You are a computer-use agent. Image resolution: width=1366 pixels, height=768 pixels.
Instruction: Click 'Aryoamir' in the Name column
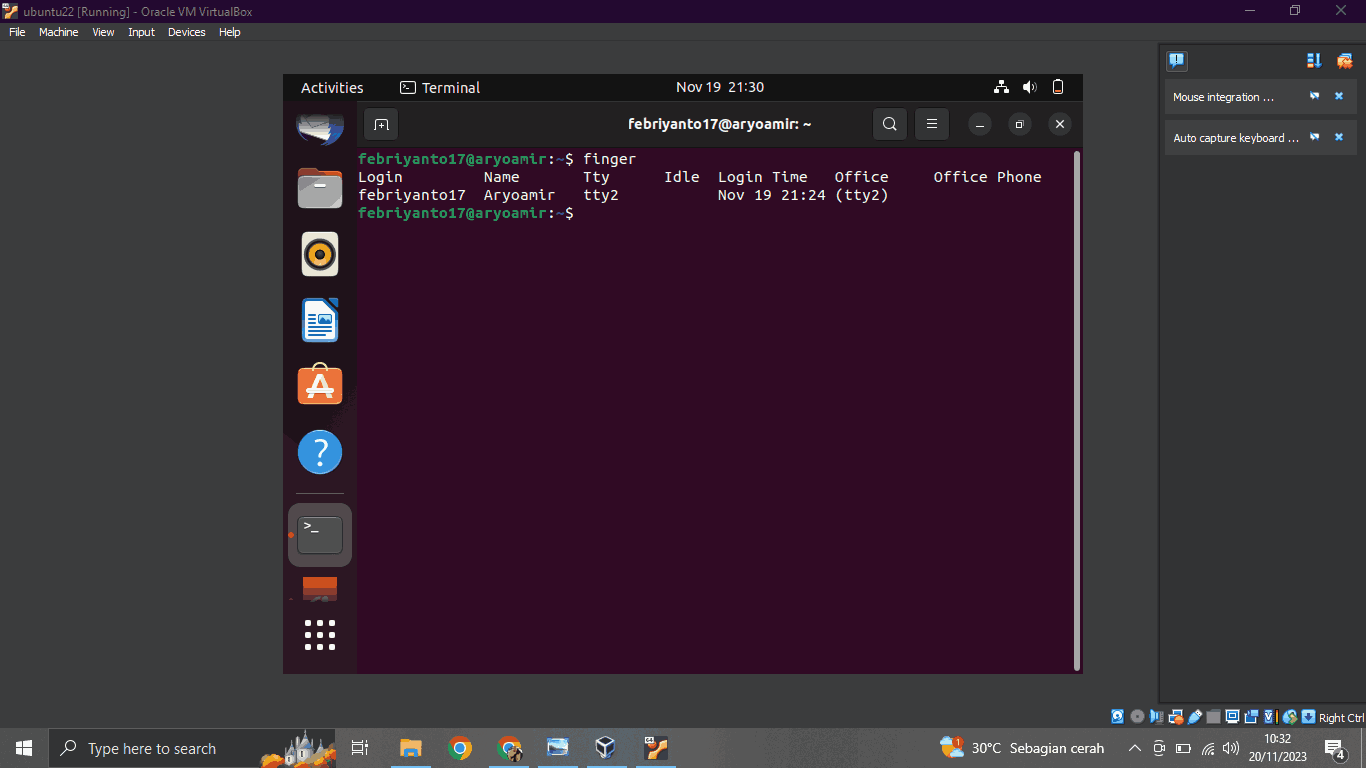519,195
